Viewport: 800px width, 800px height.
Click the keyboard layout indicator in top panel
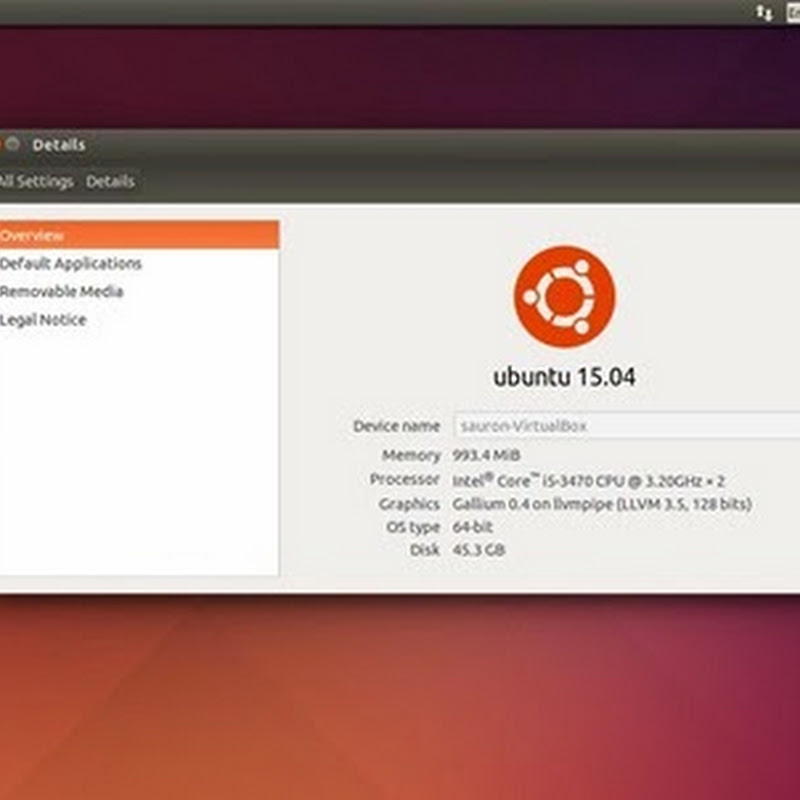point(793,13)
